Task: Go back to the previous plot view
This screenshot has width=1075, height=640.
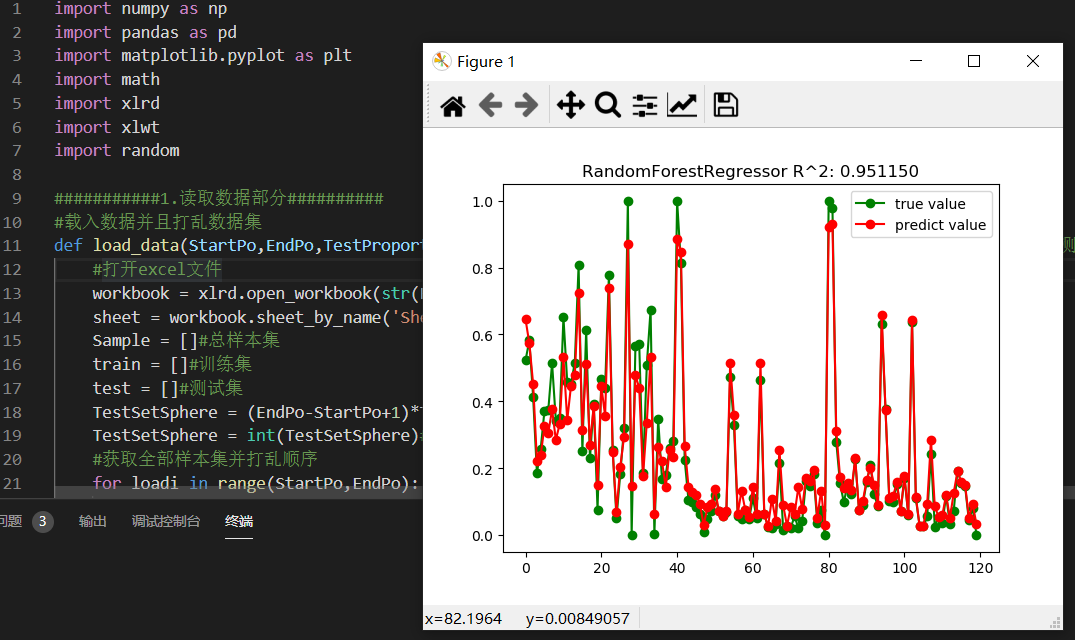Action: (x=490, y=104)
